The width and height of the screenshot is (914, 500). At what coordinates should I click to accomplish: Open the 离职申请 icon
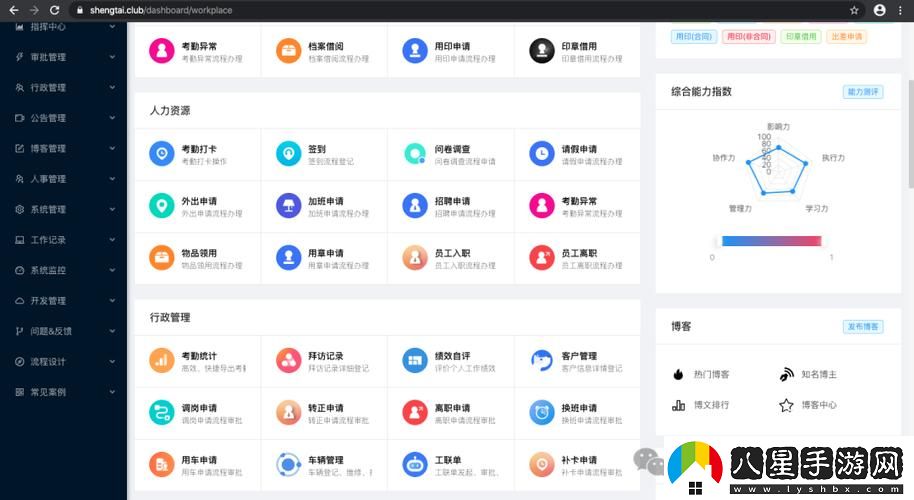[415, 413]
